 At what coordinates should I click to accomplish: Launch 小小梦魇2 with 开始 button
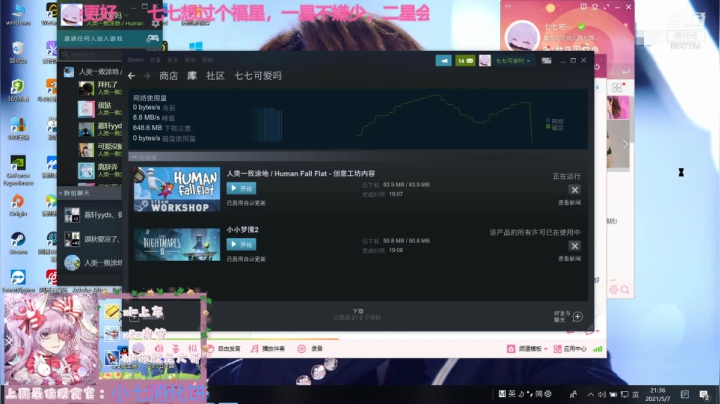(242, 244)
